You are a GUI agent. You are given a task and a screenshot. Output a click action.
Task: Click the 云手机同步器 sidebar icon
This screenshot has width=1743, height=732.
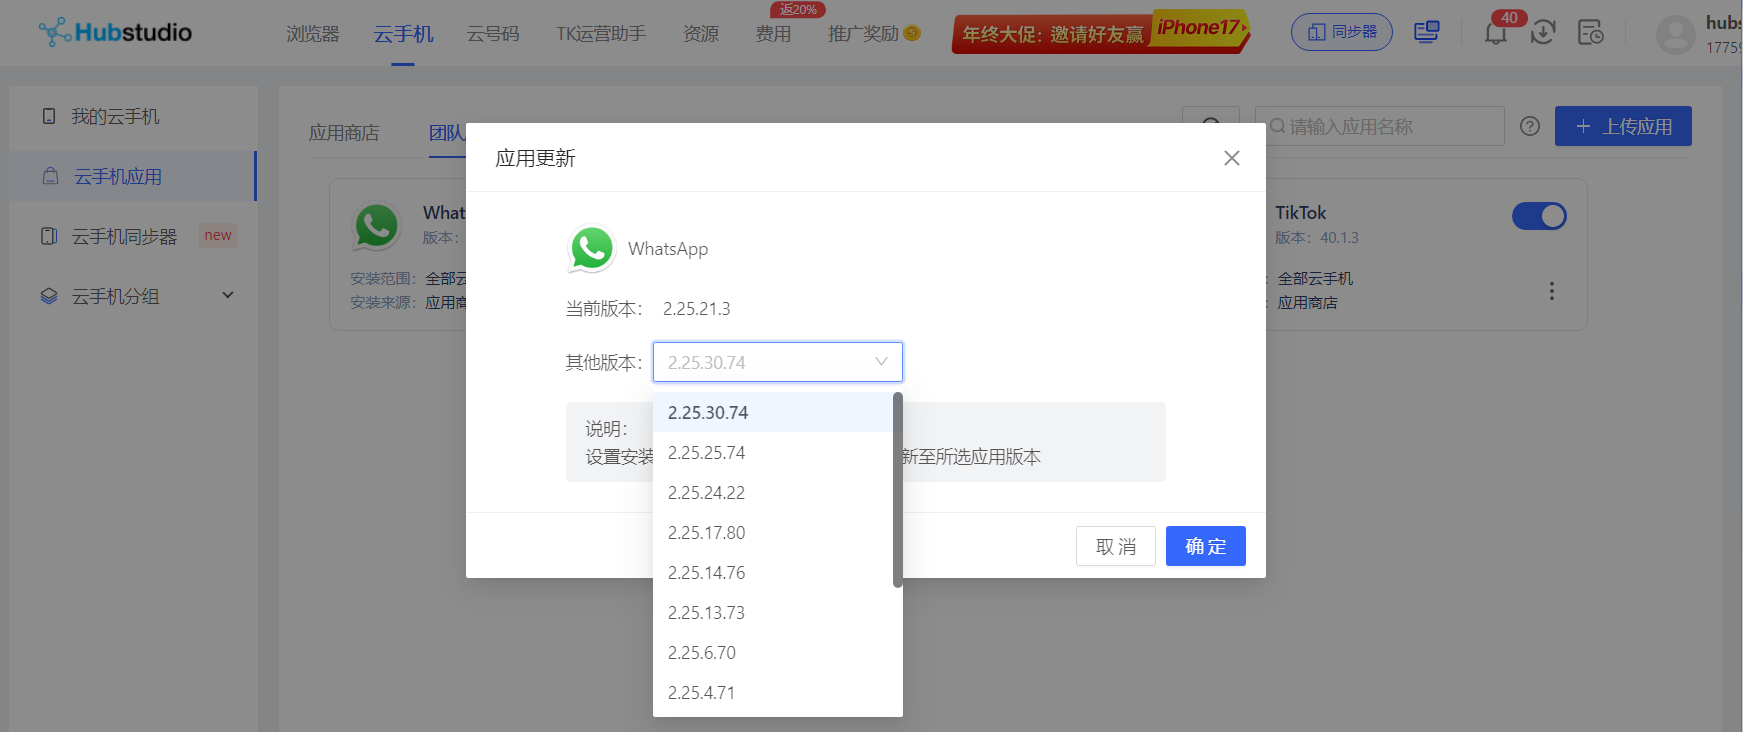(49, 236)
